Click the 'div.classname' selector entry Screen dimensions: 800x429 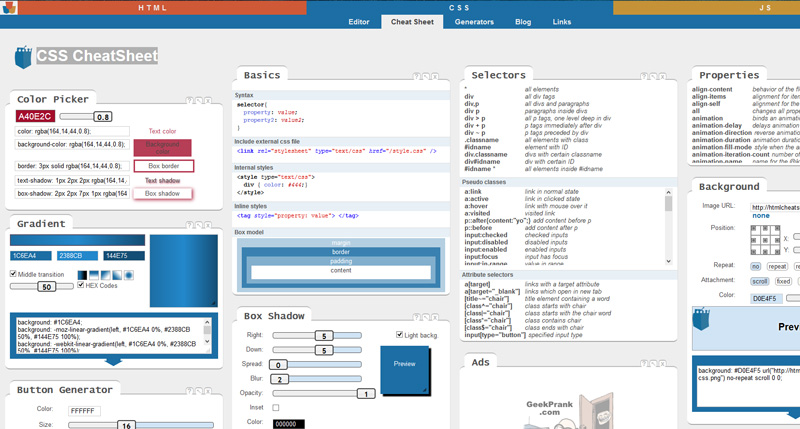coord(486,154)
